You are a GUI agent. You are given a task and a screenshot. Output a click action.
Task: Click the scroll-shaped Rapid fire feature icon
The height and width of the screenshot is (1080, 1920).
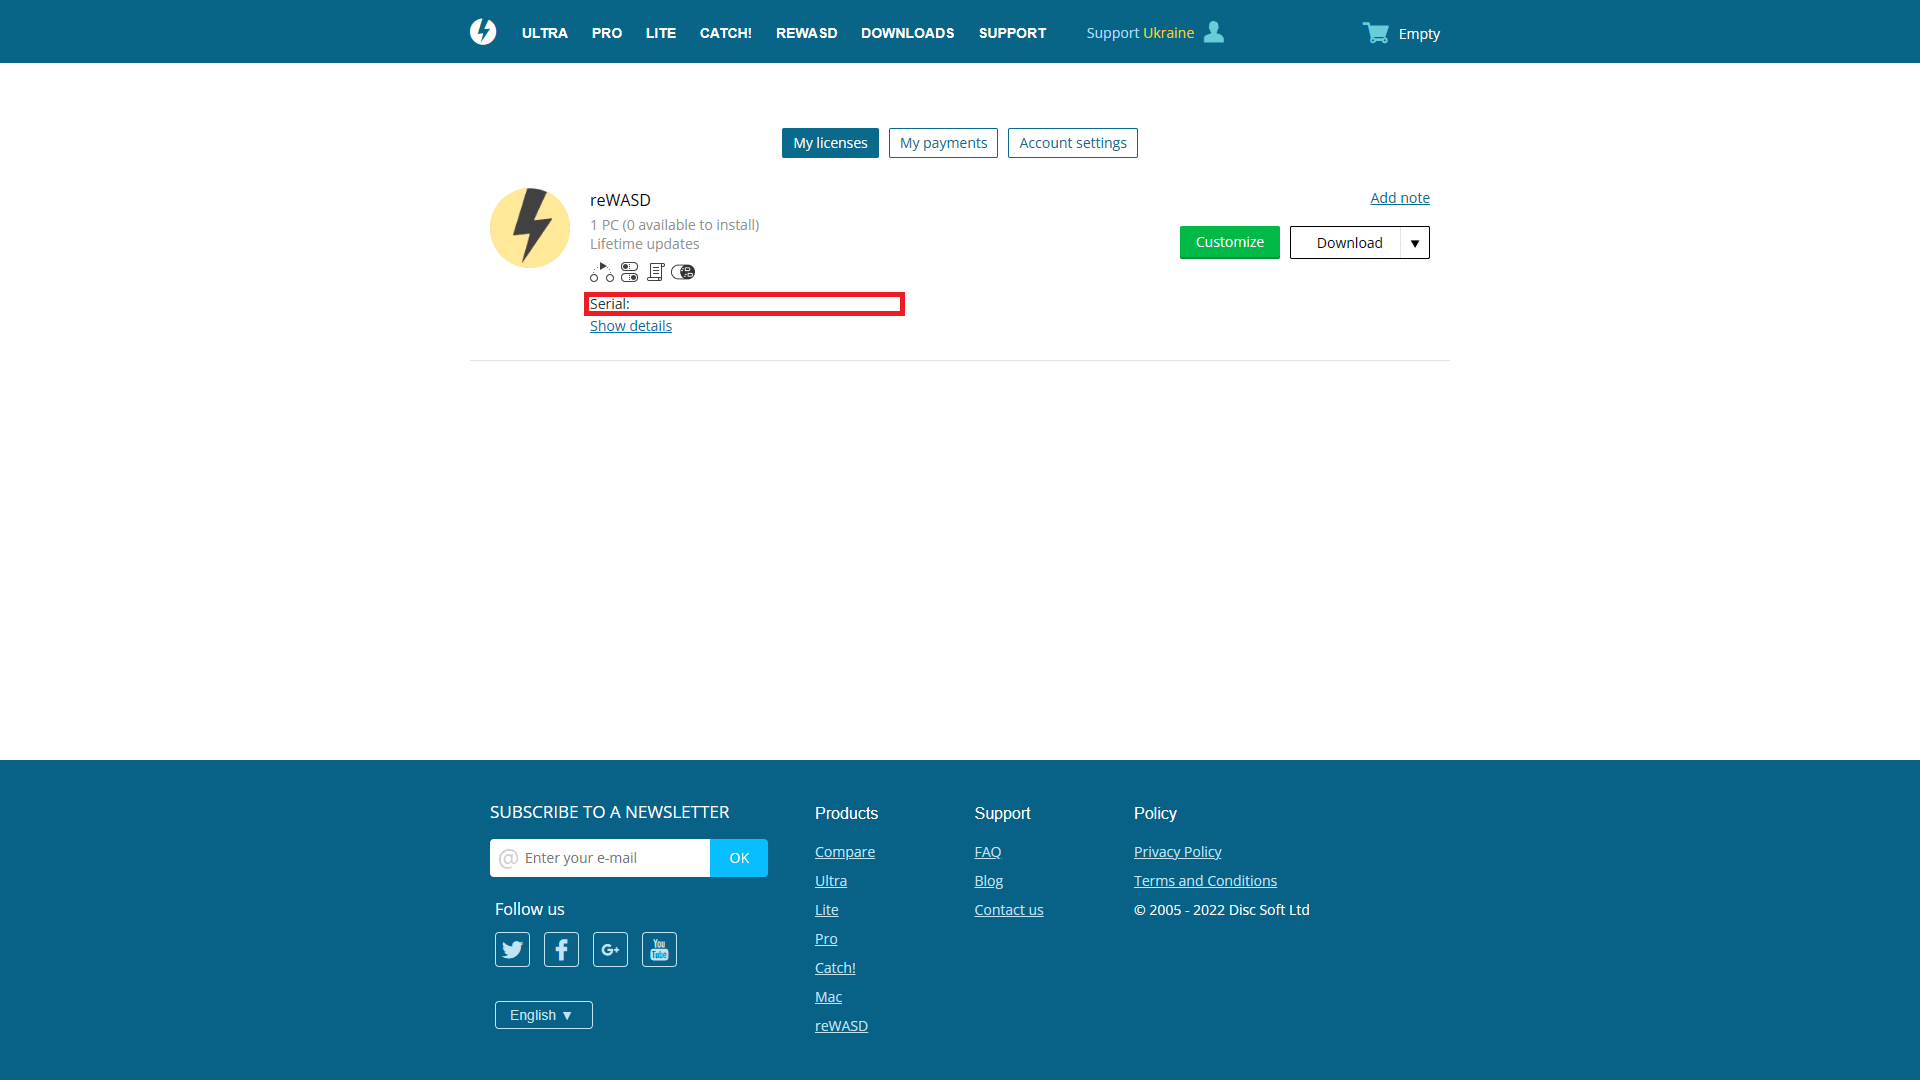[x=656, y=272]
